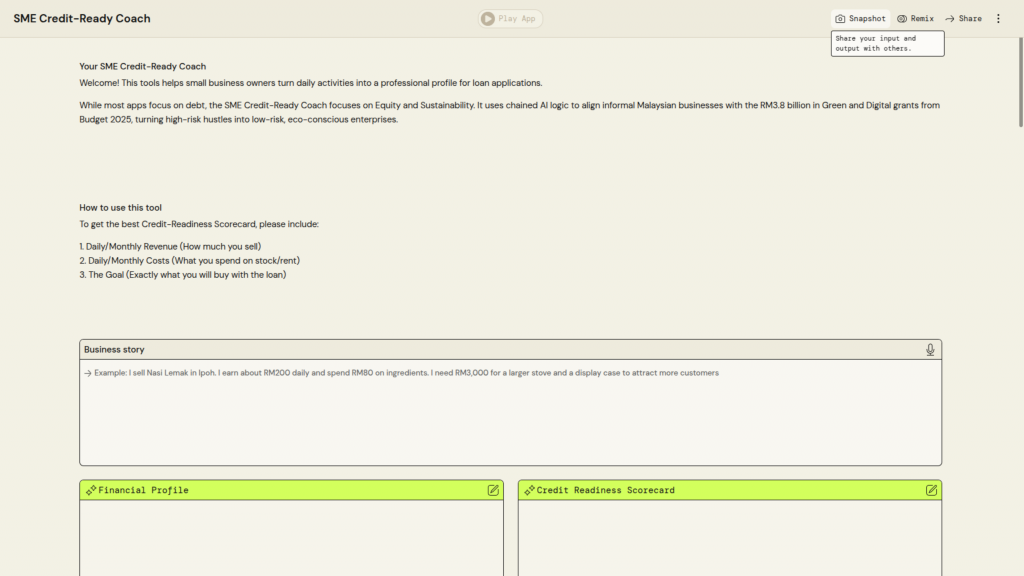Select the Credit Readiness Scorecard header title
This screenshot has height=576, width=1024.
pyautogui.click(x=605, y=491)
